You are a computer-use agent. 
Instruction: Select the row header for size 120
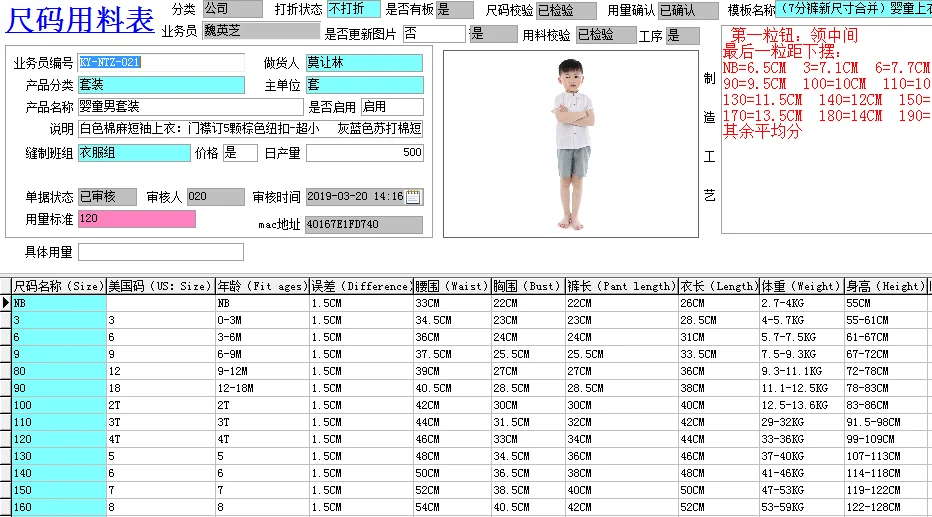pyautogui.click(x=5, y=439)
